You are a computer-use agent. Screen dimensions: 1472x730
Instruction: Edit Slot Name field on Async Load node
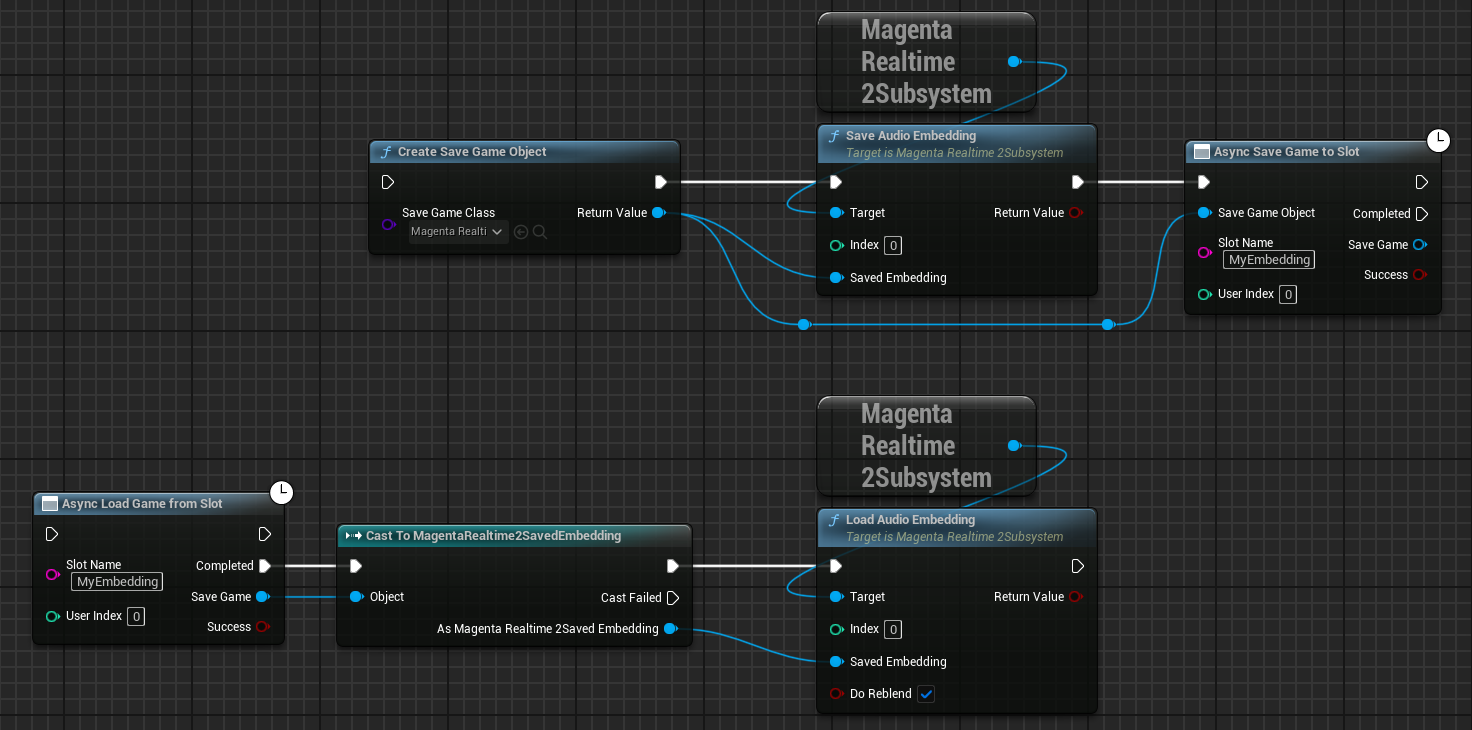[x=117, y=582]
